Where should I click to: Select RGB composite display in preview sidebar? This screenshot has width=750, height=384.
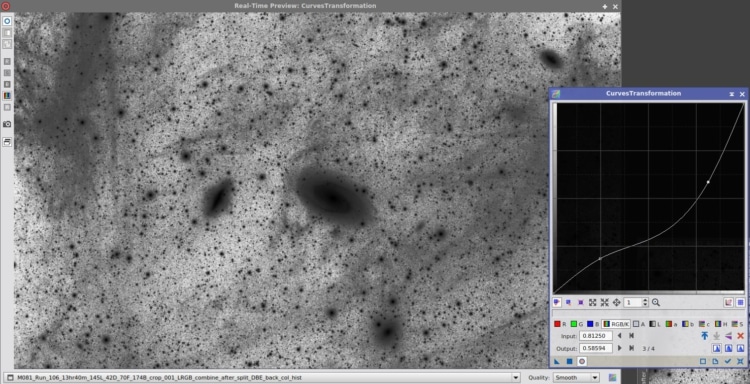7,96
